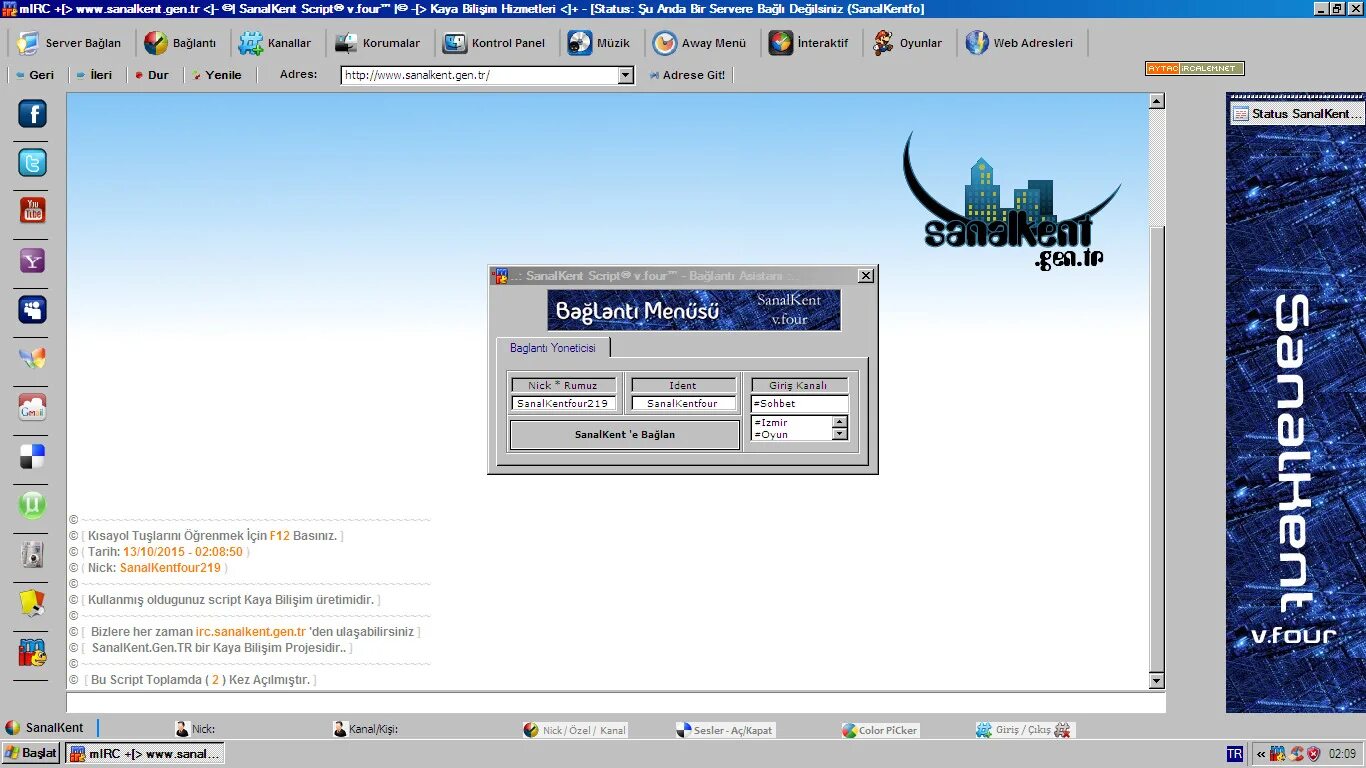
Task: Click scrollbar down arrow in main window
Action: 1157,681
